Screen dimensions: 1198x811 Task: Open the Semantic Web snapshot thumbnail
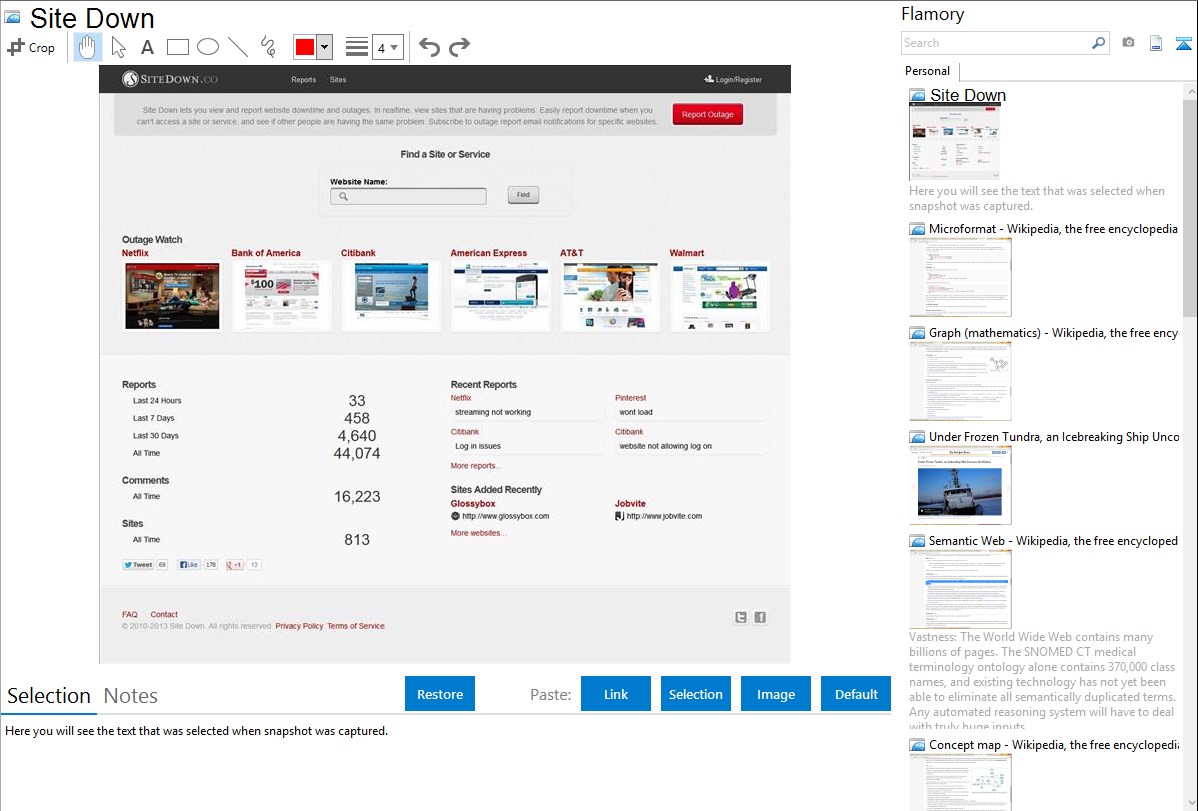click(x=960, y=589)
